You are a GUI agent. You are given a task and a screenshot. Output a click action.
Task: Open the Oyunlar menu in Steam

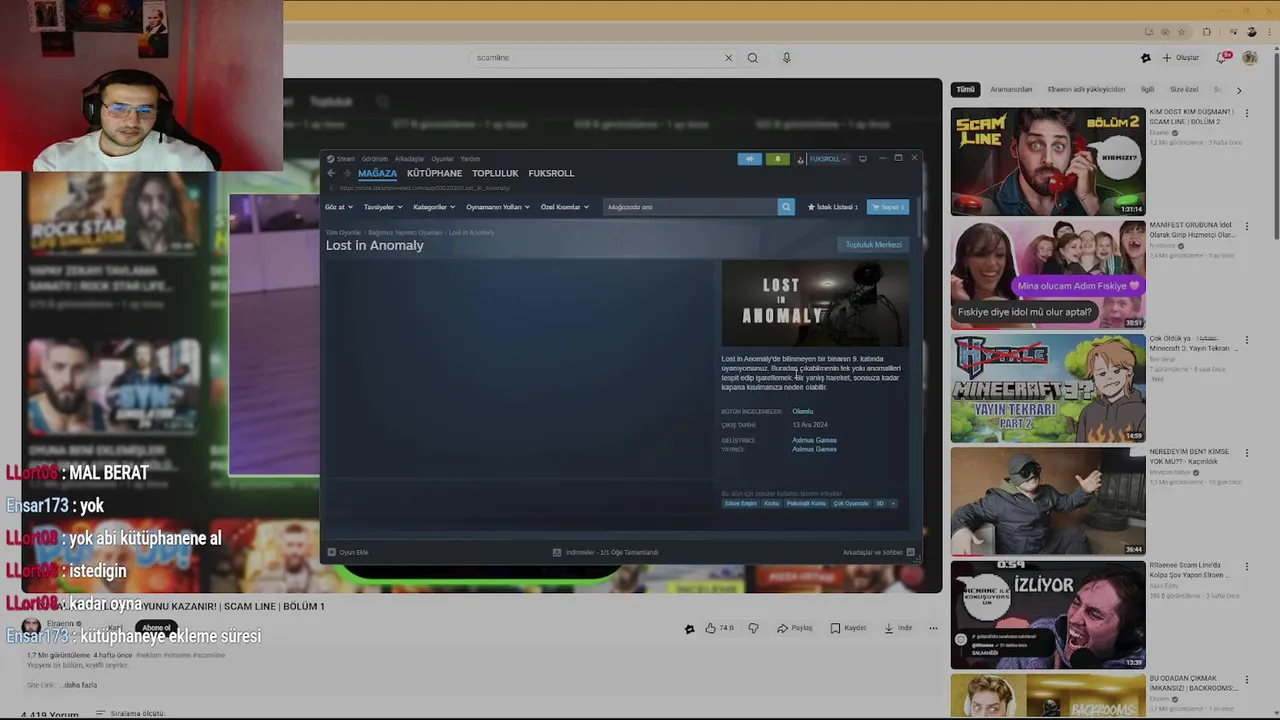442,159
